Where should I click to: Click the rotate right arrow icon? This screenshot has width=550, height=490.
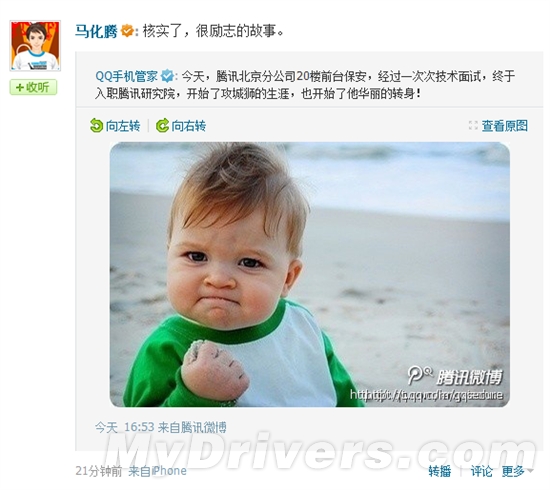[162, 126]
